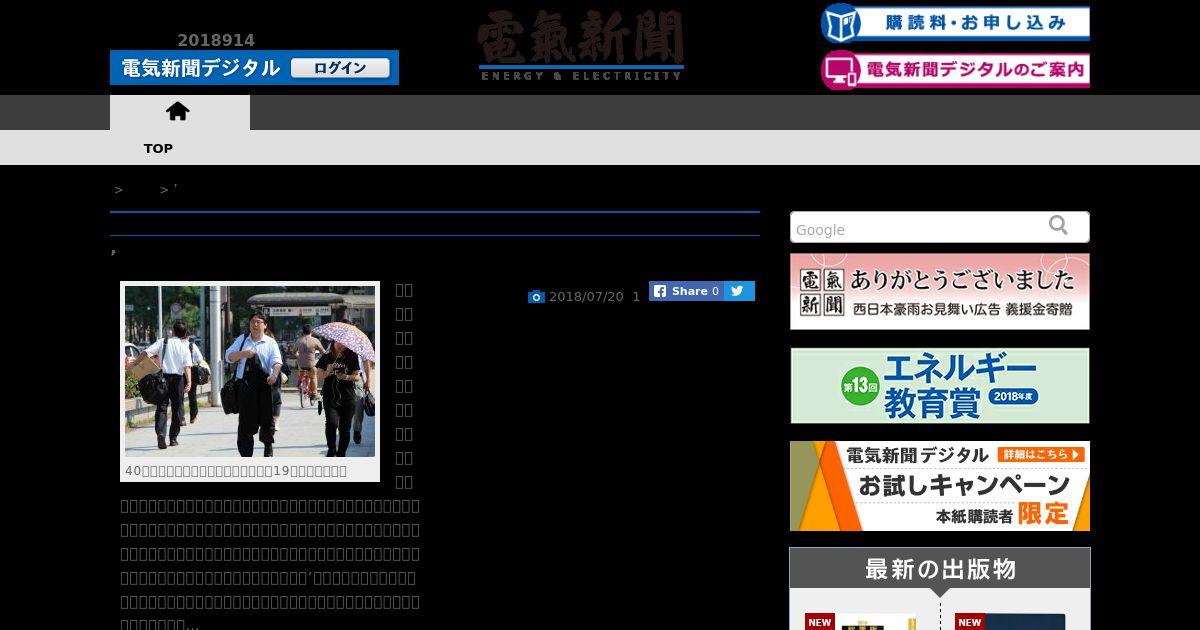The image size is (1200, 630).
Task: Click the device icon on デジタルのご案内 banner
Action: (841, 70)
